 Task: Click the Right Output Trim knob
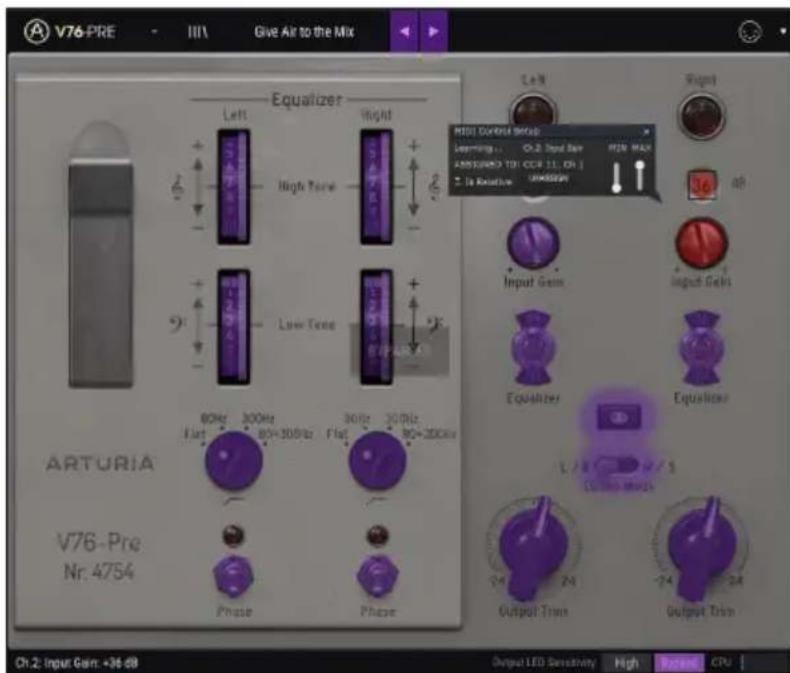tap(702, 547)
